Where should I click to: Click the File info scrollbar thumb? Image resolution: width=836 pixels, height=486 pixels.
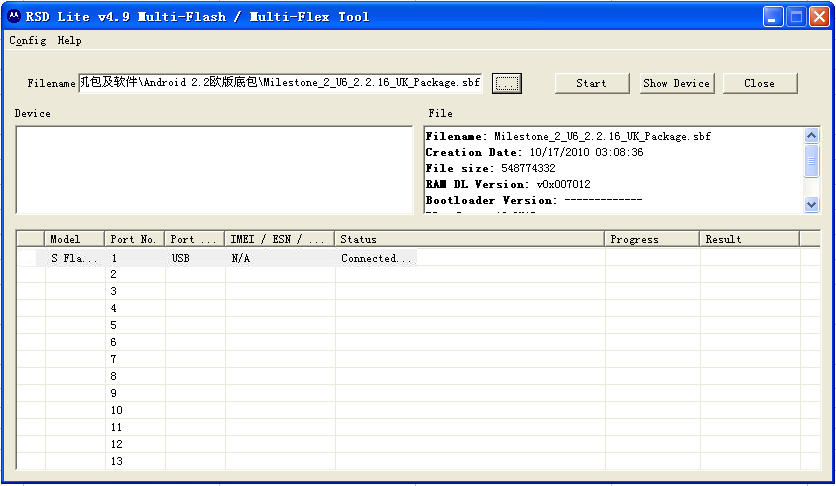[811, 160]
